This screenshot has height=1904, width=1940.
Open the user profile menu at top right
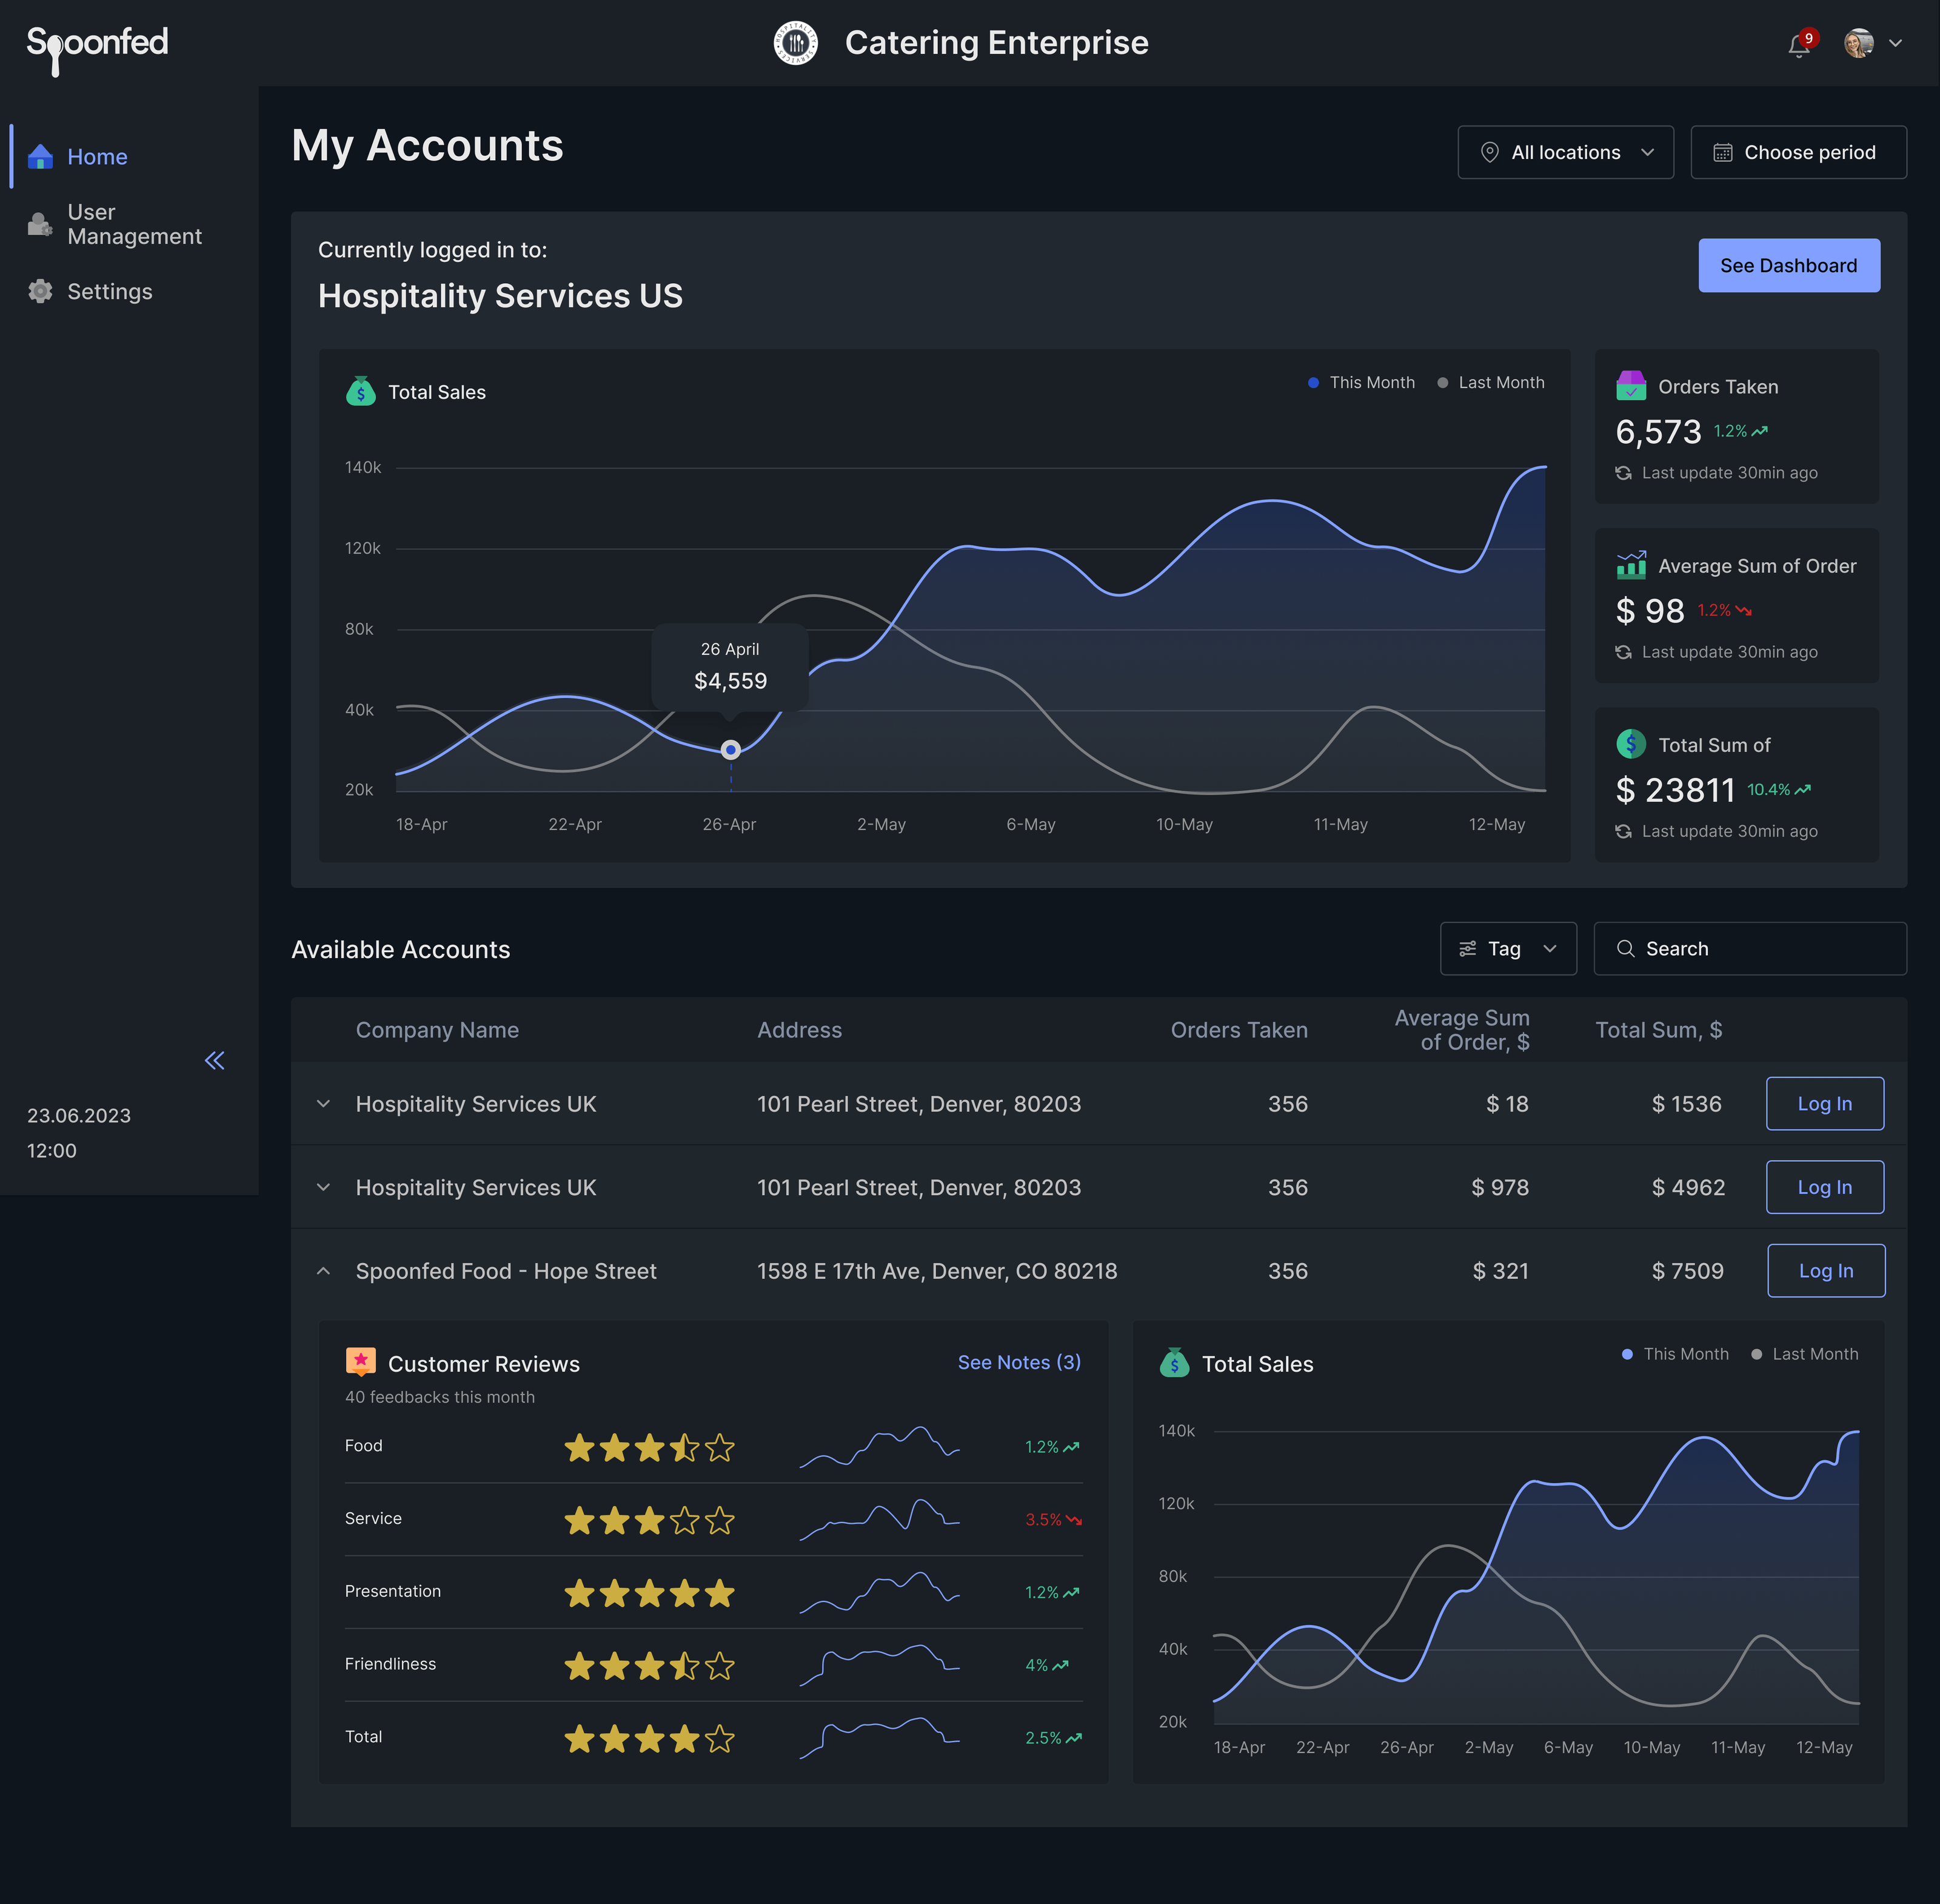(1862, 42)
